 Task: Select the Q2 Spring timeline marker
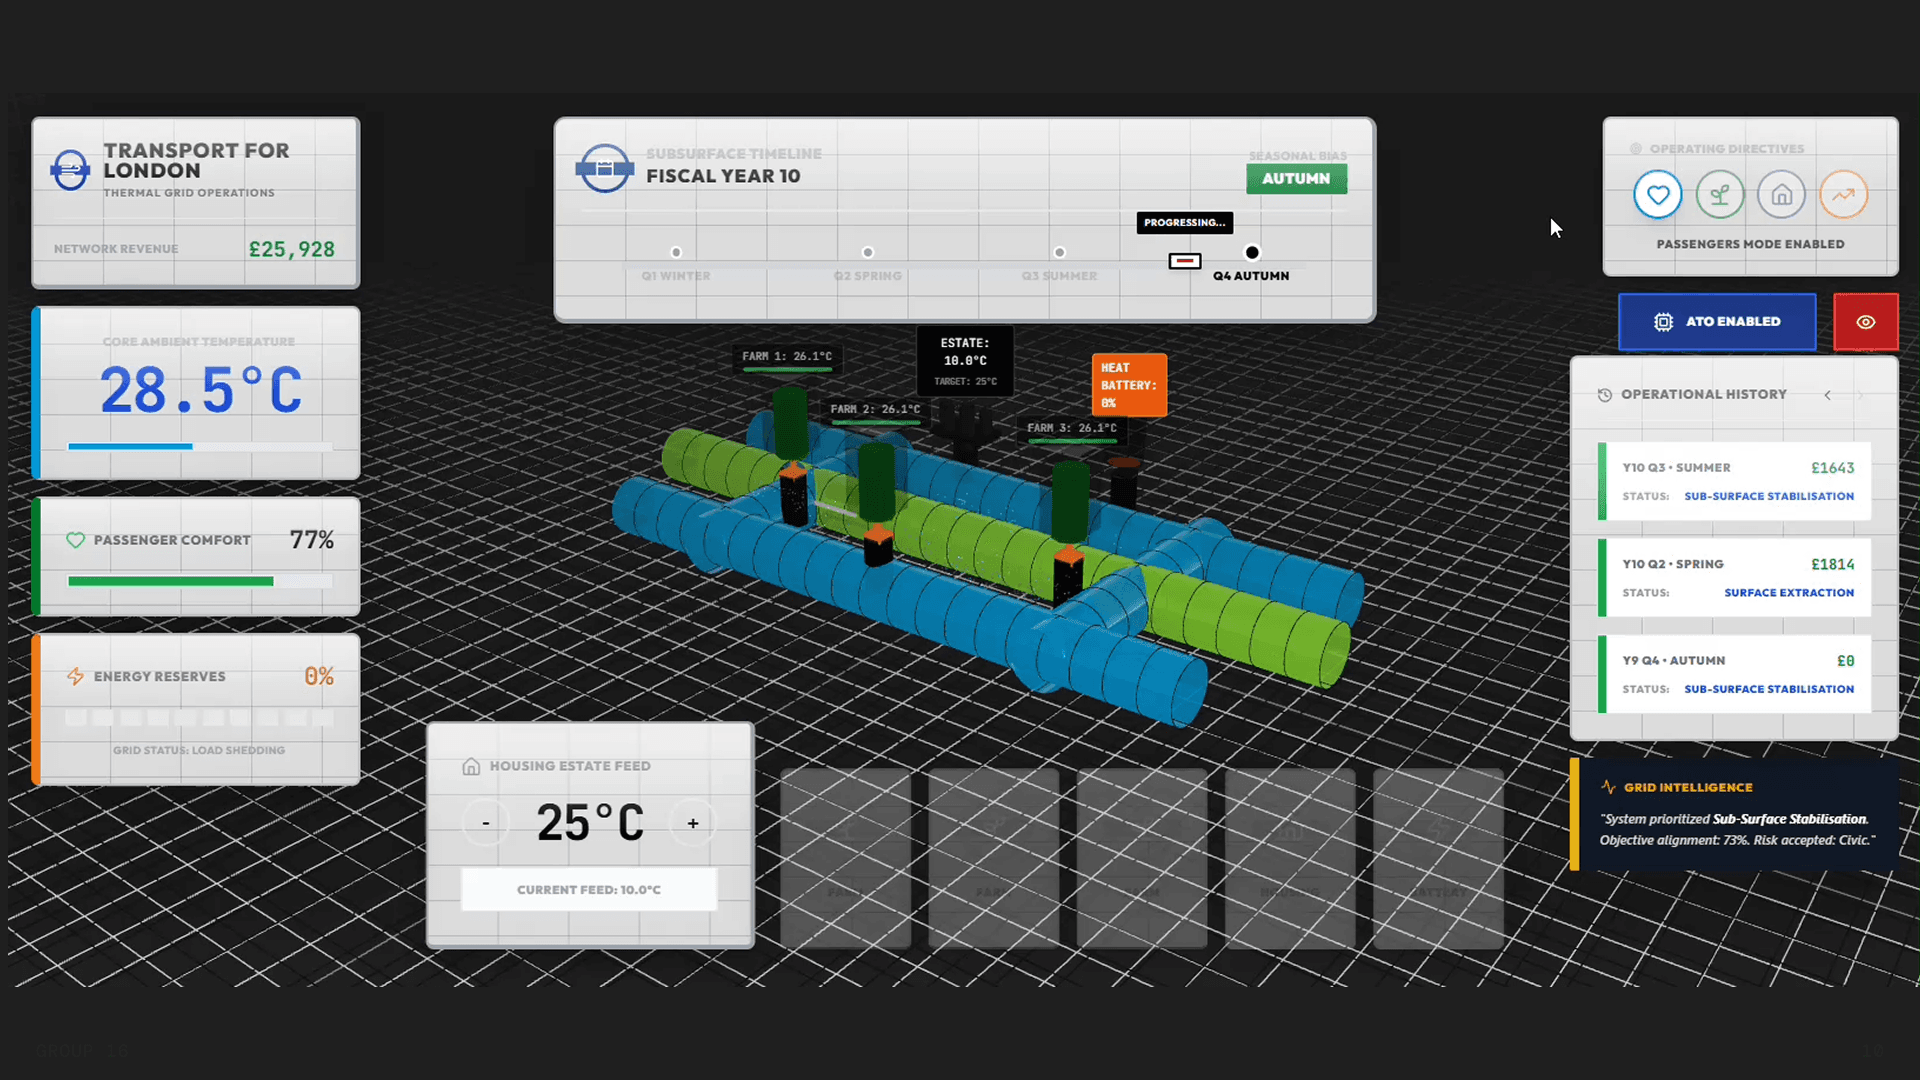click(868, 253)
